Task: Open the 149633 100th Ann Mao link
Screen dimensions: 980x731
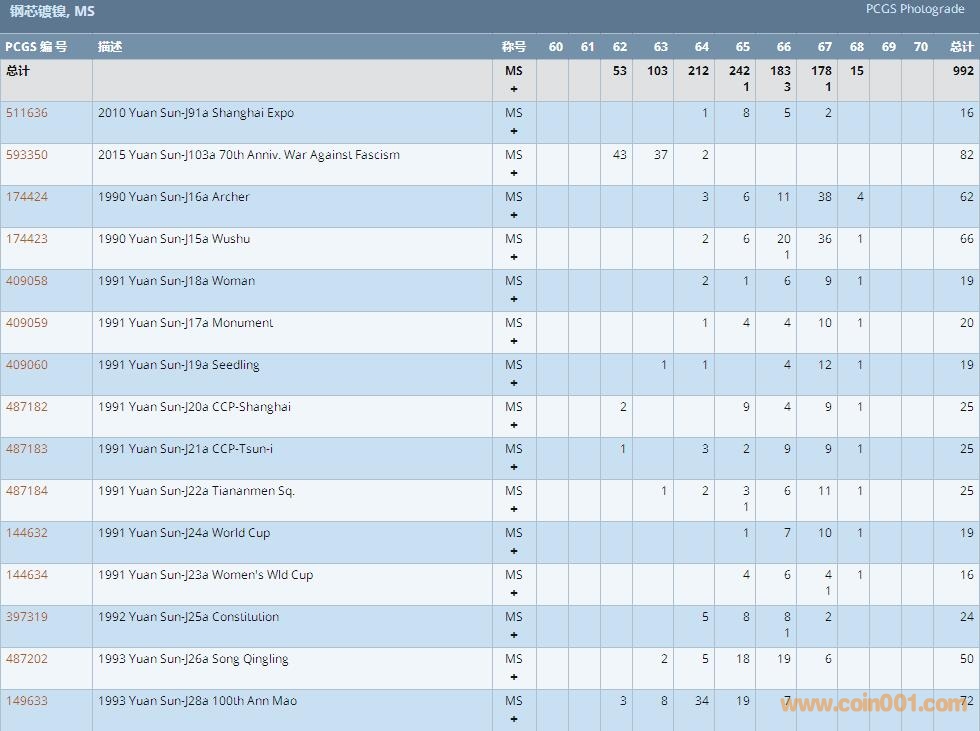Action: 27,701
